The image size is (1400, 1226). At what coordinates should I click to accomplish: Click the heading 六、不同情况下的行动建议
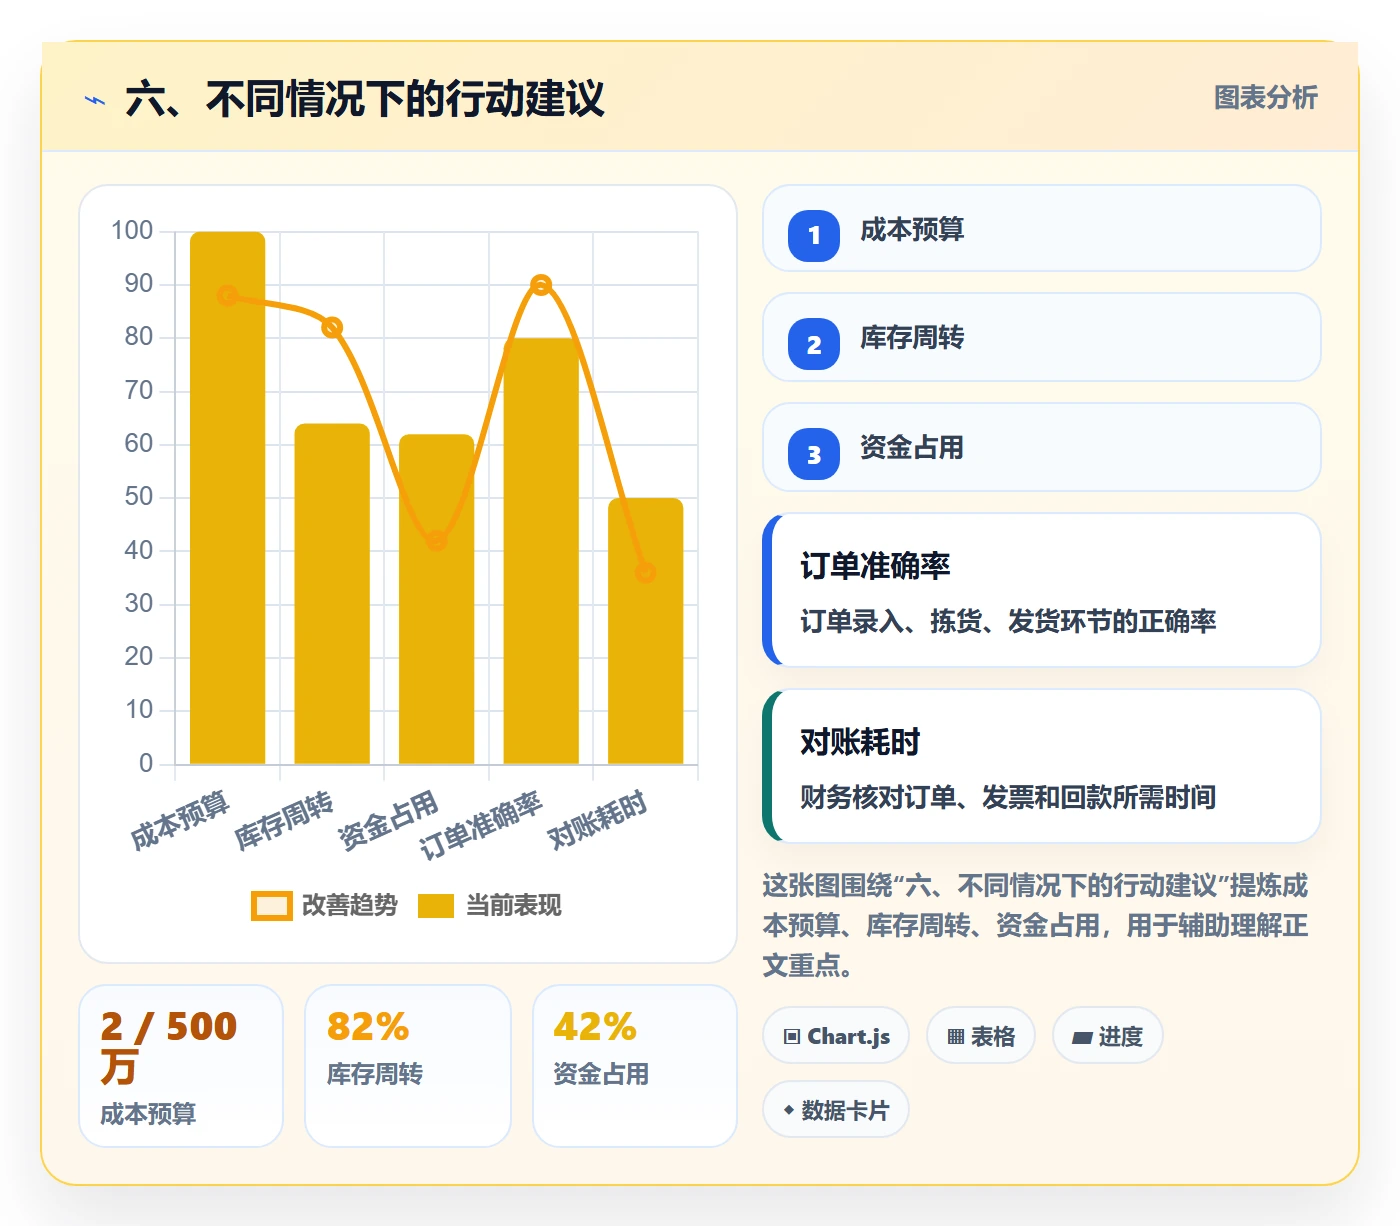tap(365, 99)
